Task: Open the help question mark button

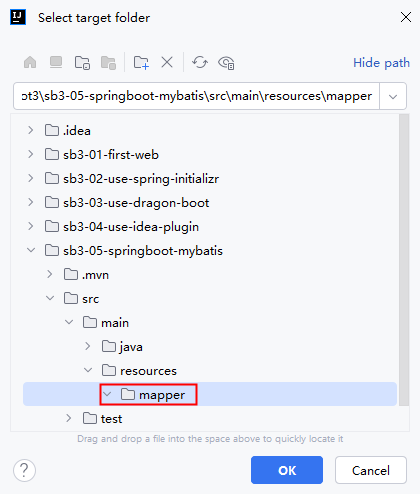Action: [24, 470]
